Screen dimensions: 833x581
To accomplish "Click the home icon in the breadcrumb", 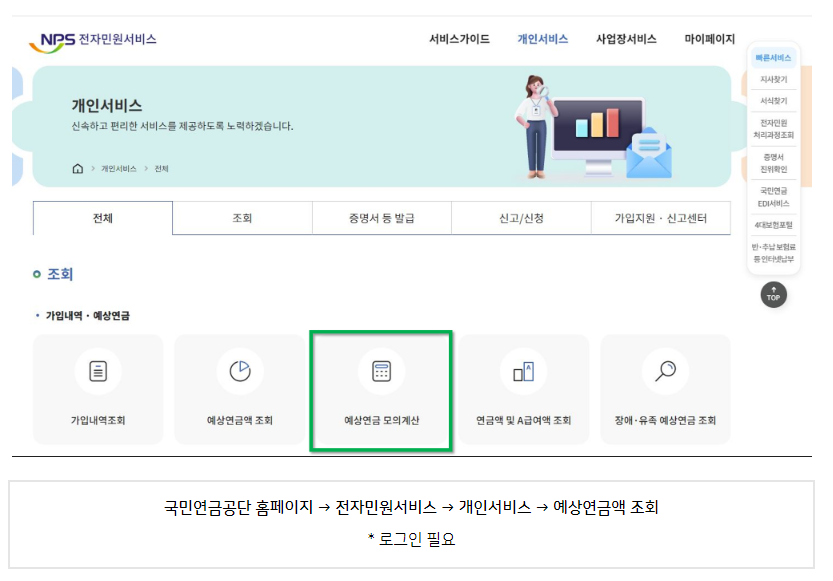I will (x=76, y=169).
